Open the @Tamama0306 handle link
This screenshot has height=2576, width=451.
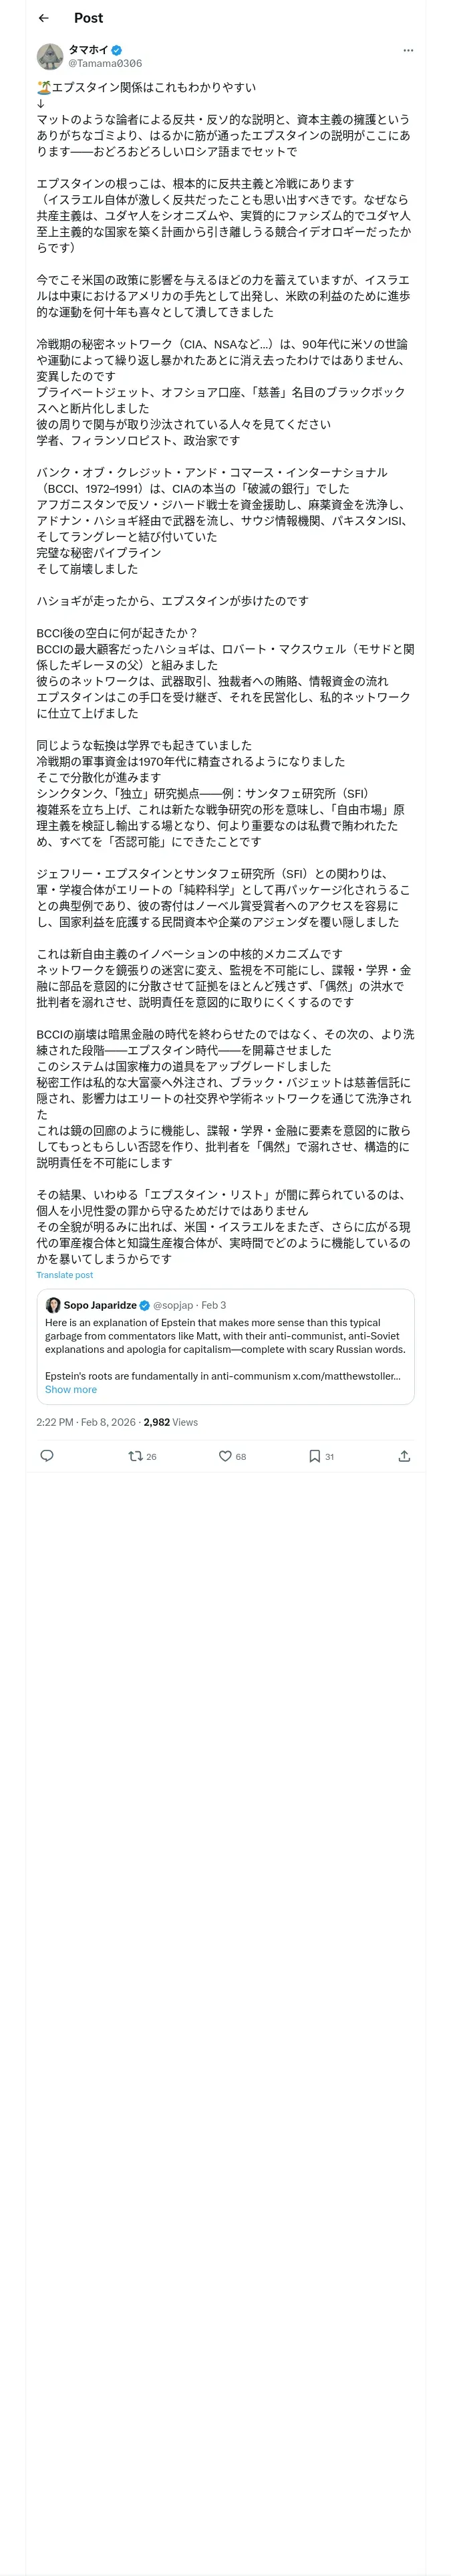pos(104,63)
